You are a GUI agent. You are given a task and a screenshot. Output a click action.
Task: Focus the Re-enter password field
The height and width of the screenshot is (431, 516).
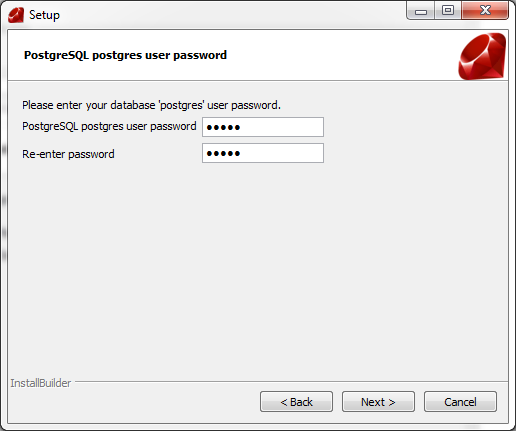(263, 153)
